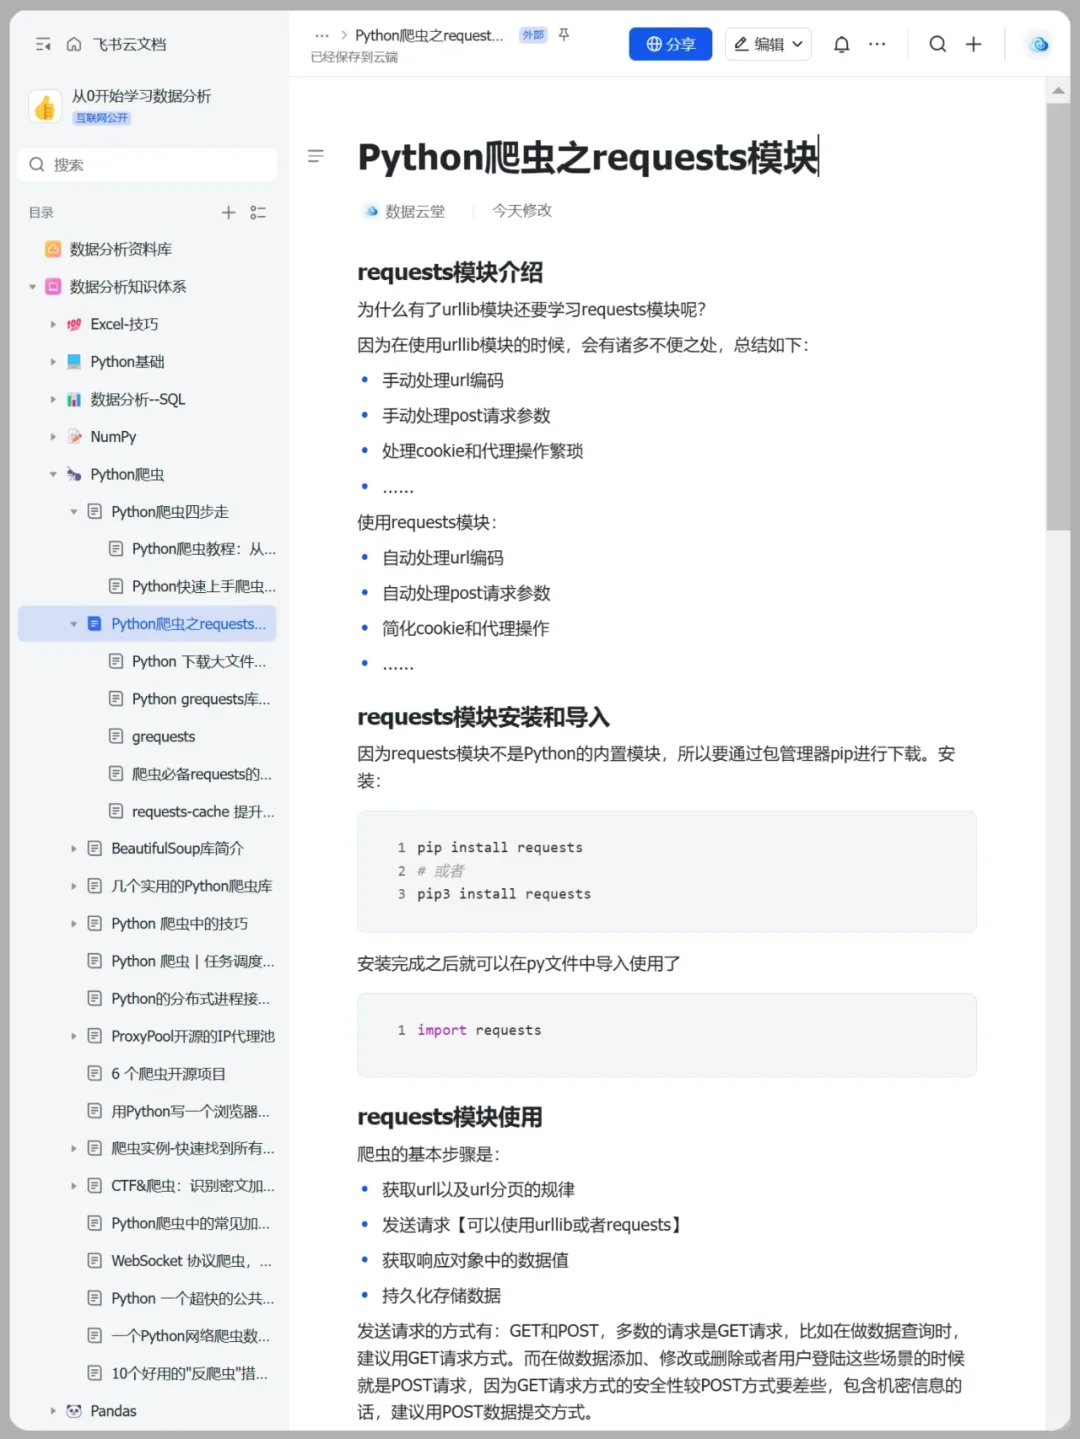Click the vertical scrollbar on the right

tap(1058, 300)
